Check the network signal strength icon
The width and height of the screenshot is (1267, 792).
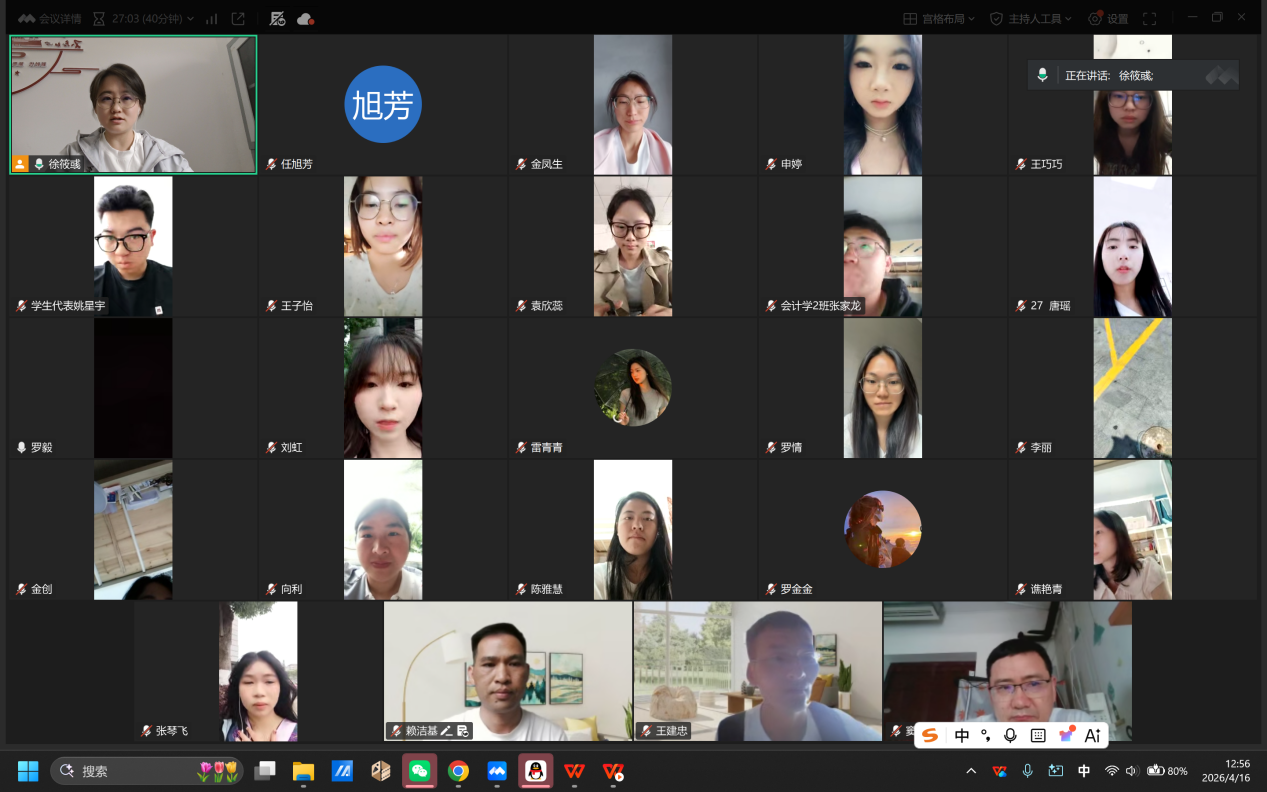click(x=211, y=18)
